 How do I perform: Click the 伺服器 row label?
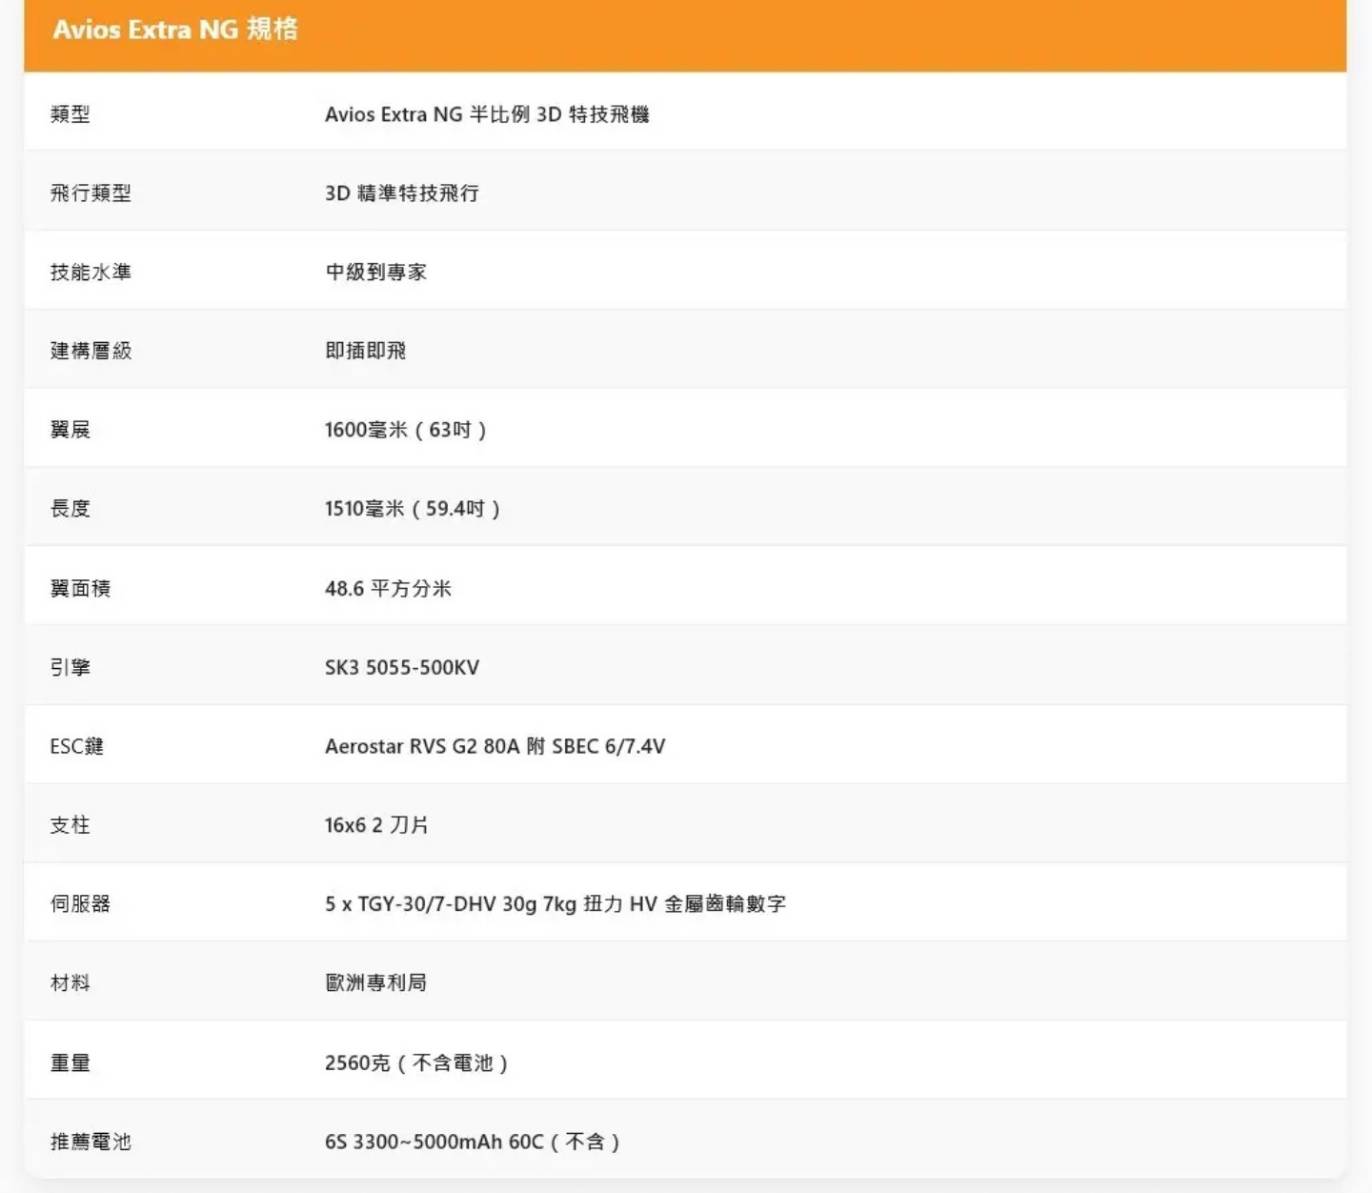point(80,904)
